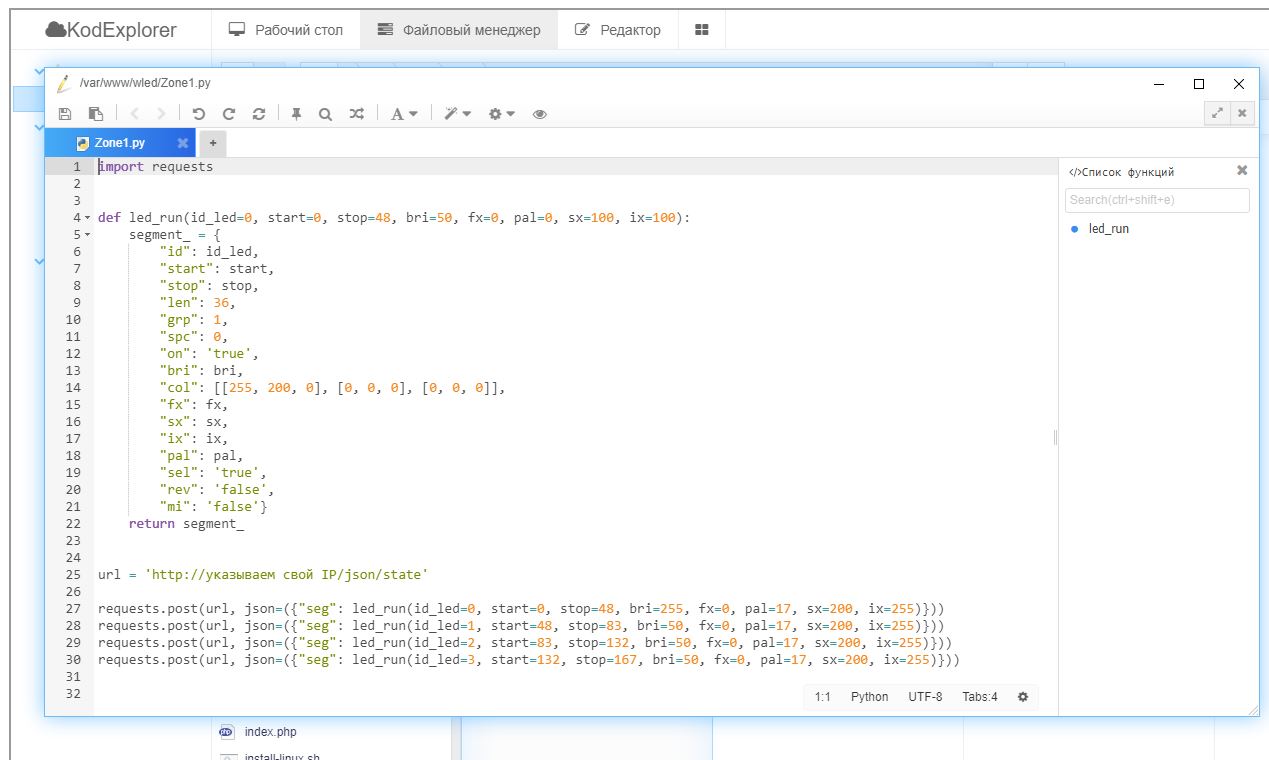Jump to led_run in function list
The width and height of the screenshot is (1269, 760).
1108,229
